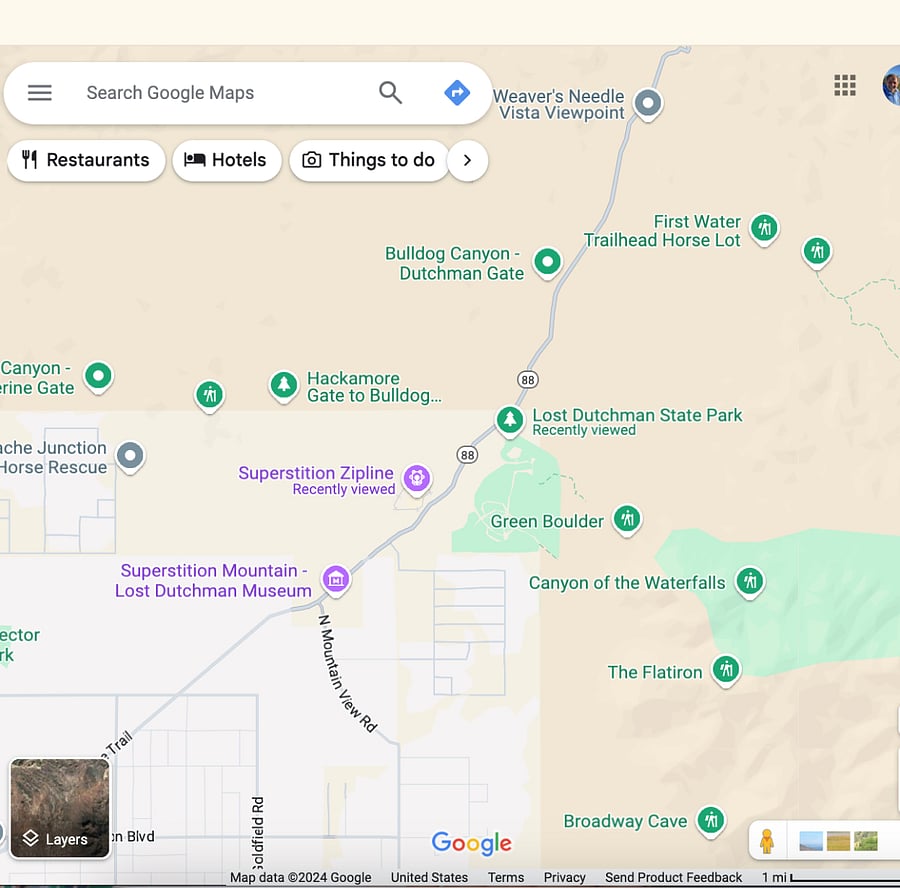The width and height of the screenshot is (900, 888).
Task: Click the Superstition Zipline label text
Action: pos(316,473)
